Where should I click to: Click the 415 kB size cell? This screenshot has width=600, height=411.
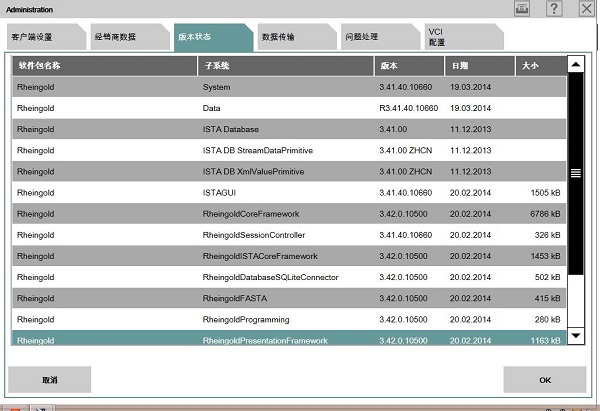tap(547, 298)
